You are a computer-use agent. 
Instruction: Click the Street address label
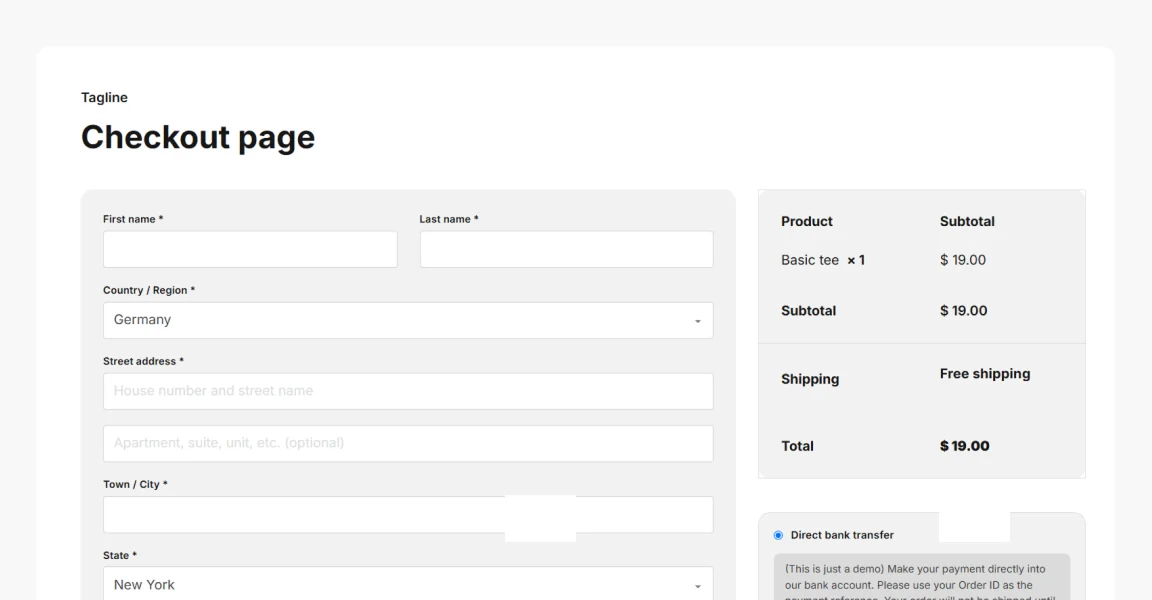click(x=143, y=361)
